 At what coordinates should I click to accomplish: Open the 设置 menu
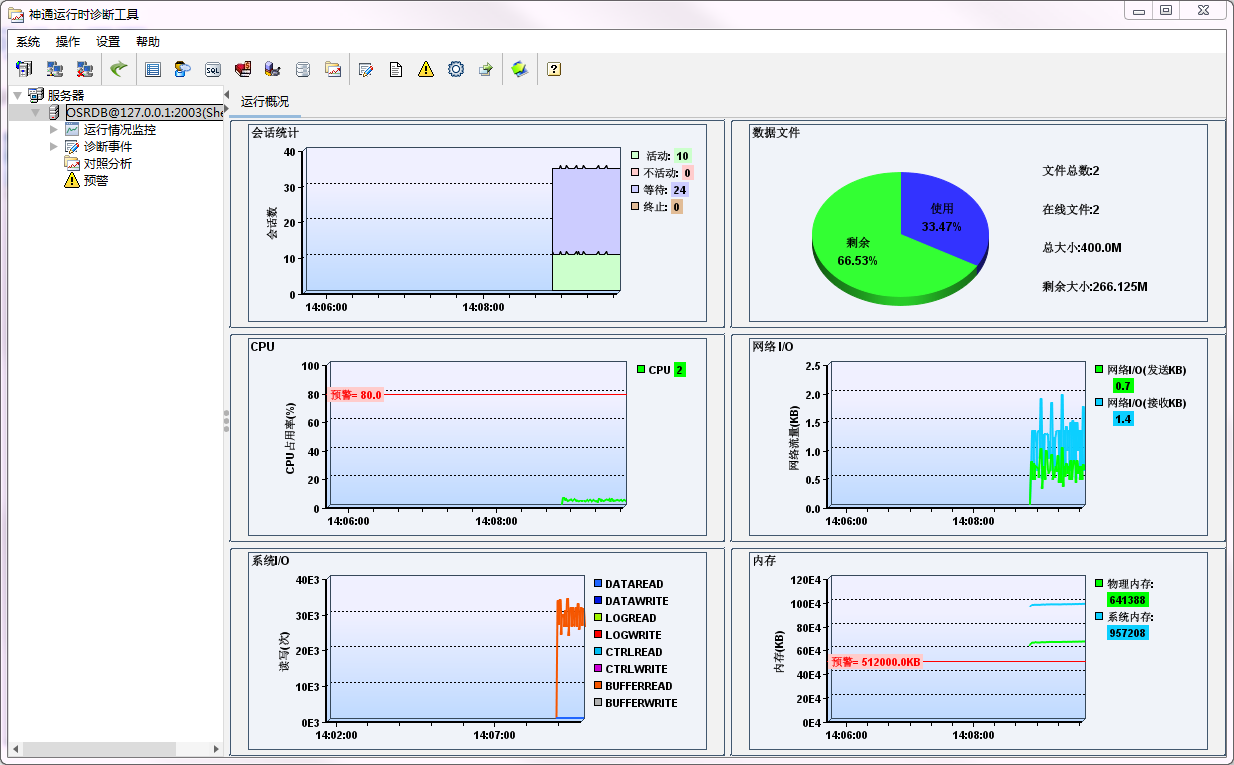108,42
